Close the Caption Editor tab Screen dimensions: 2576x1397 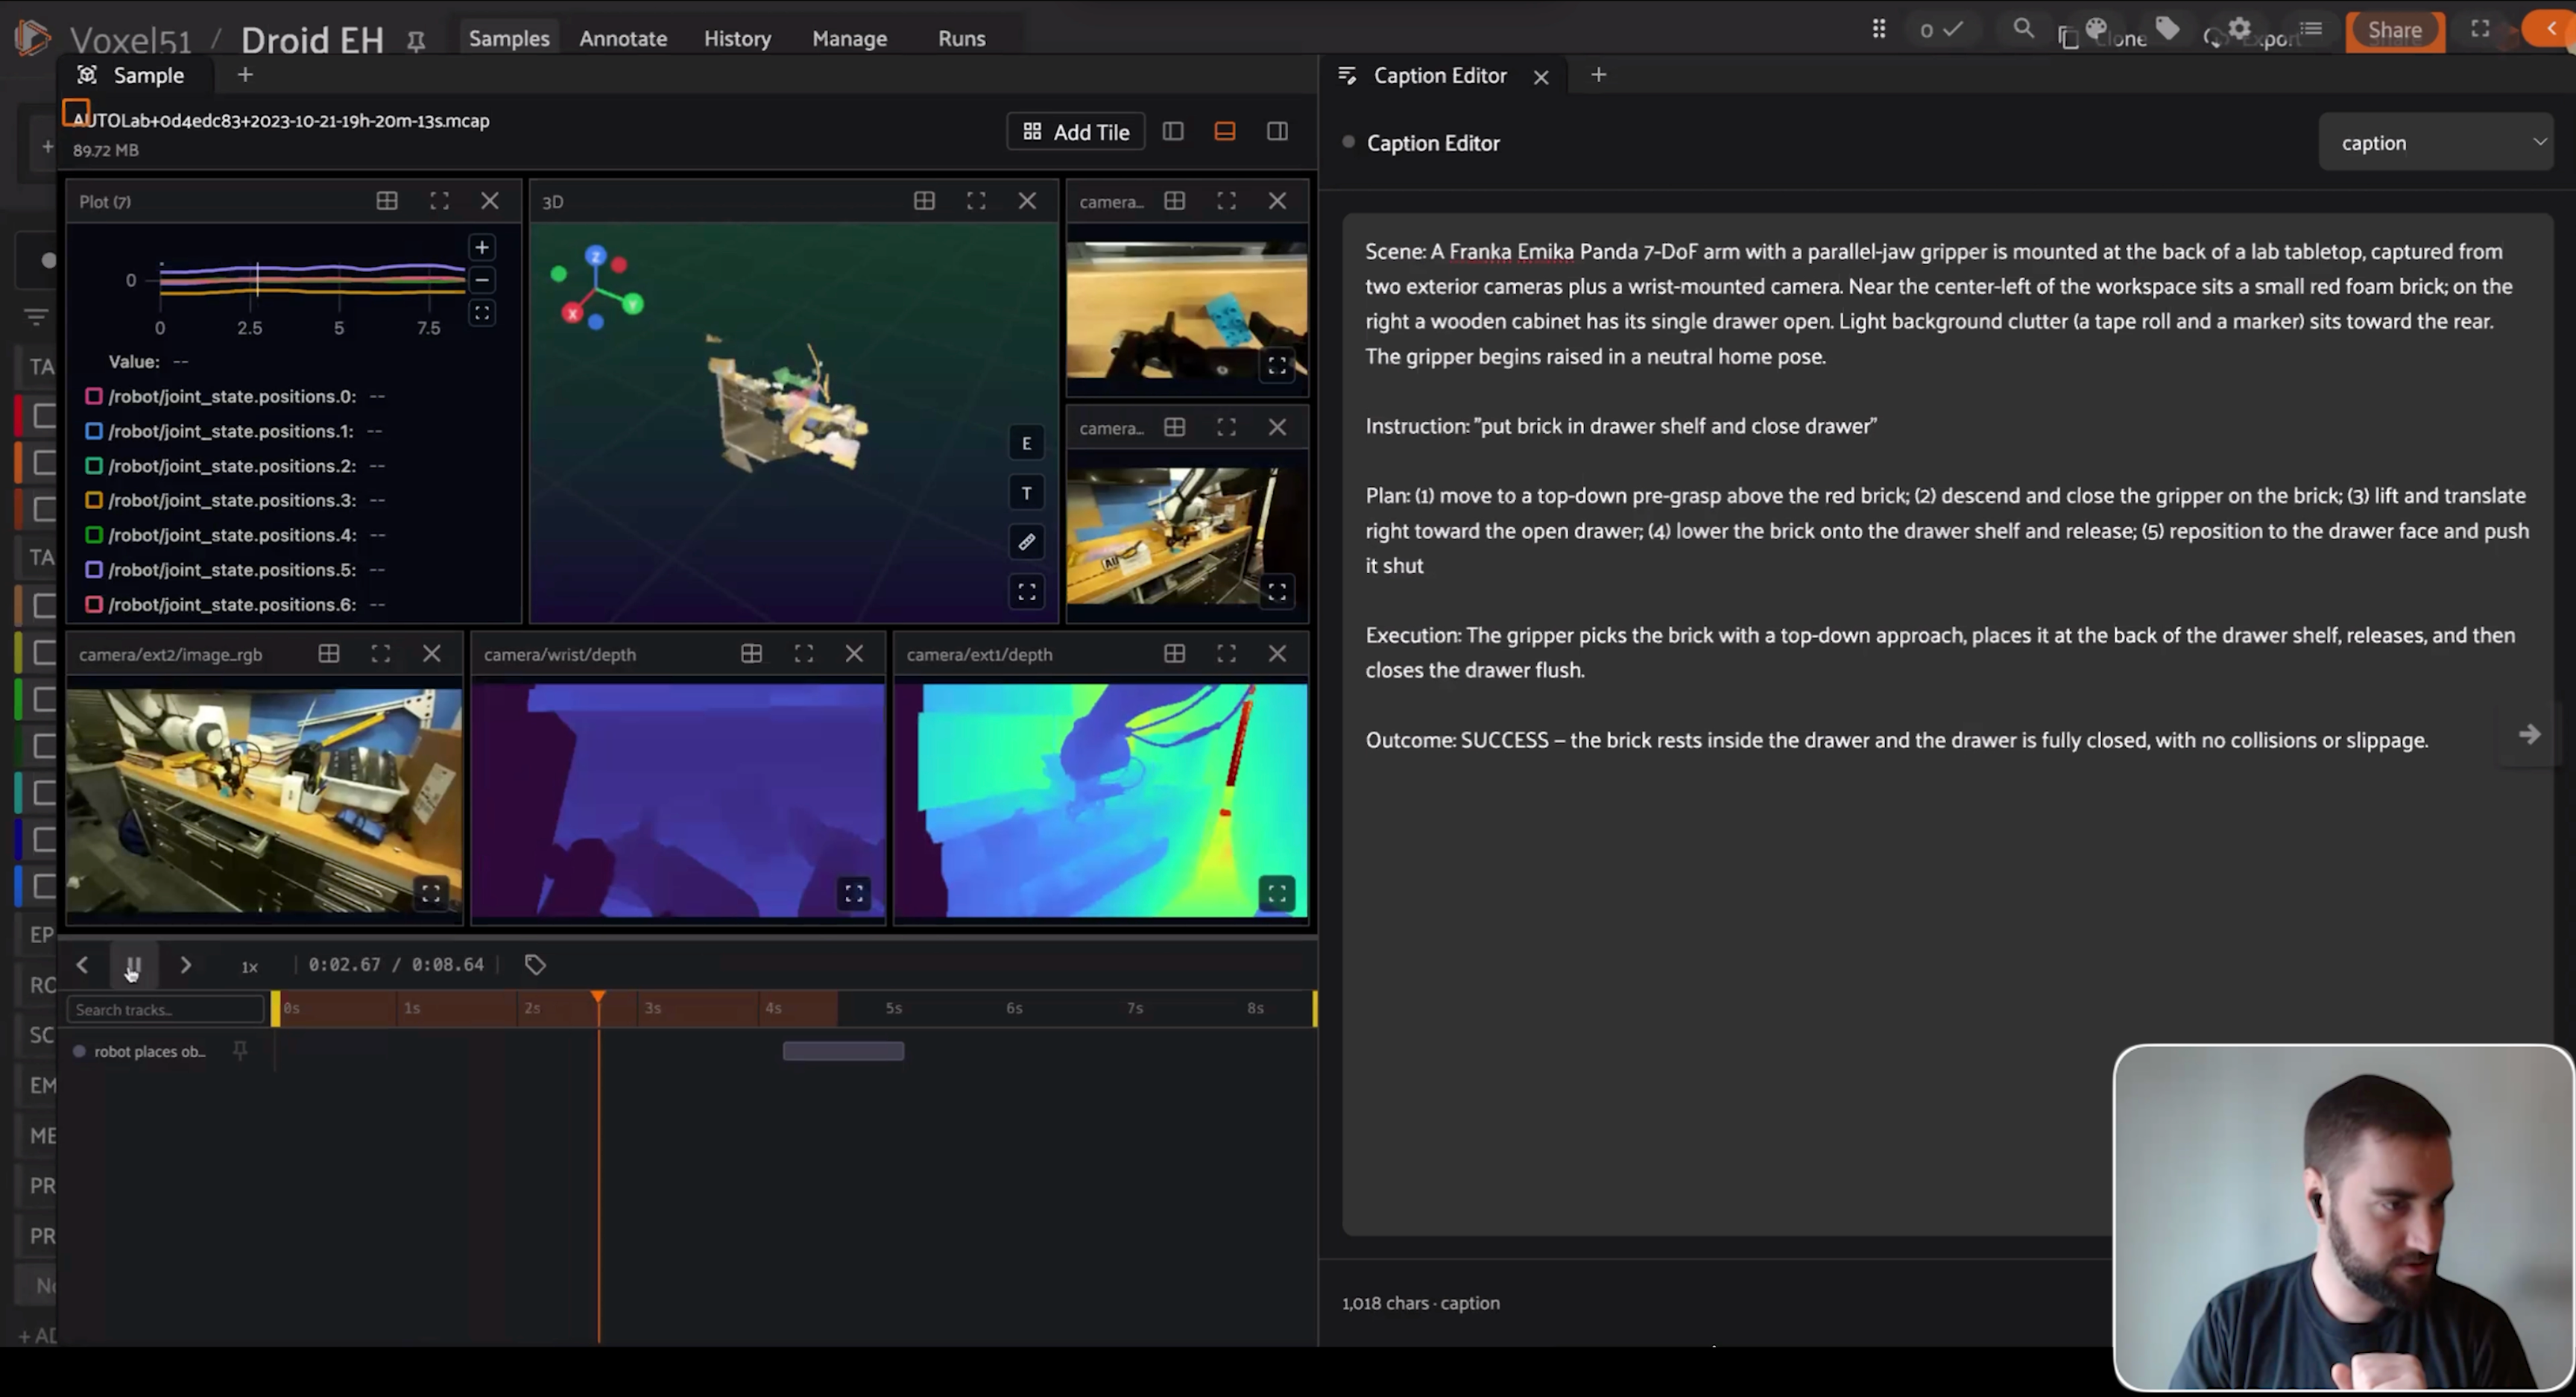point(1541,77)
